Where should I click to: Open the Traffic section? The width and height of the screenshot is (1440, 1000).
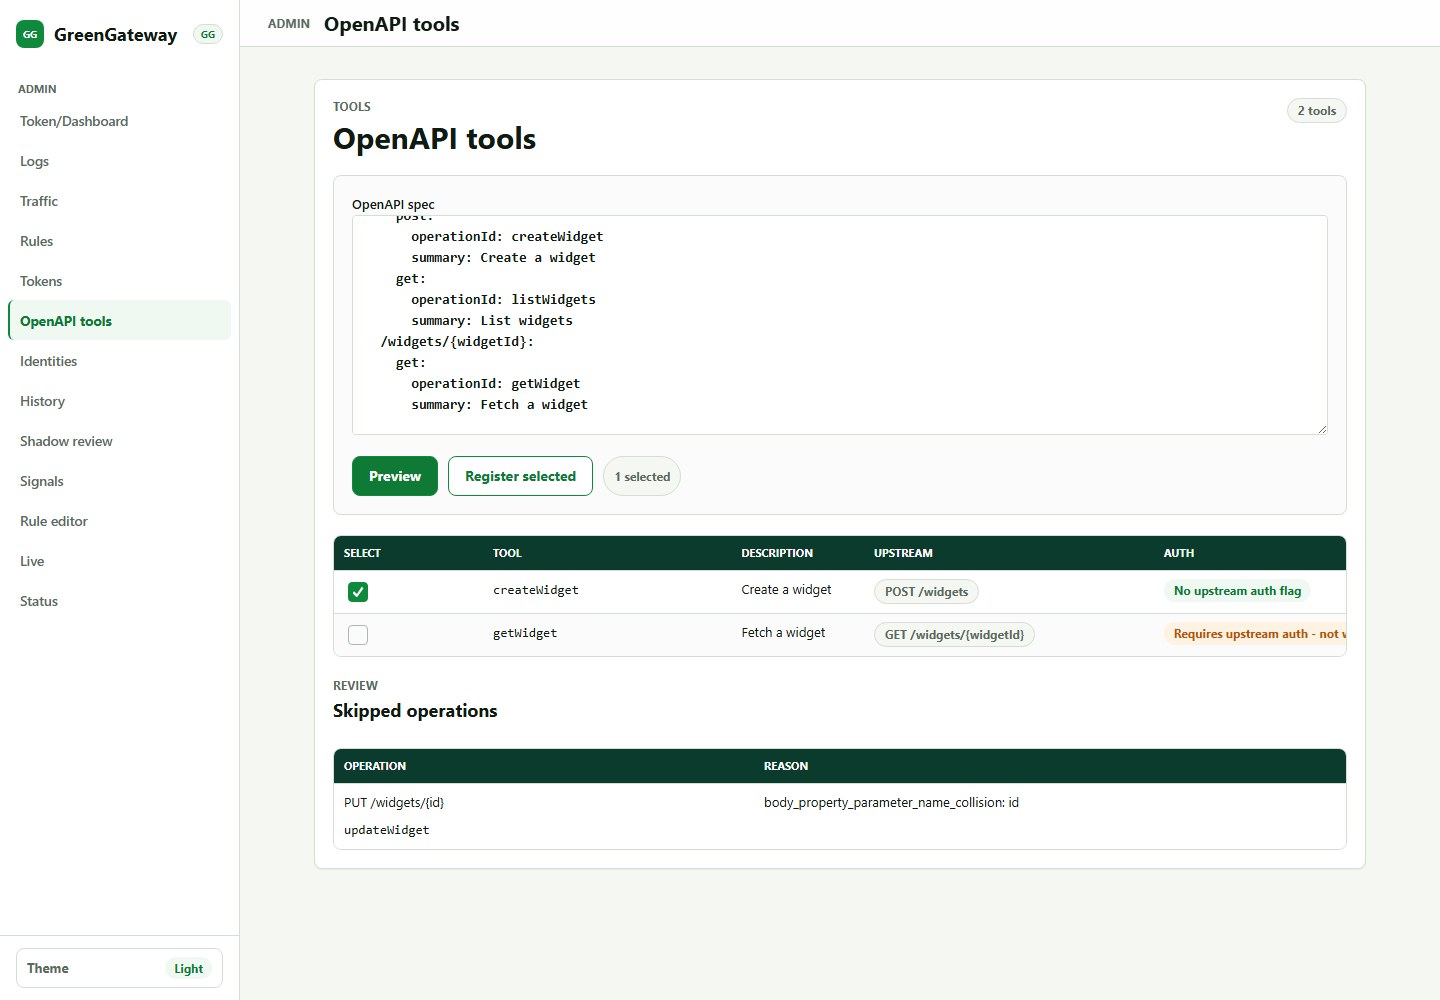(x=119, y=201)
